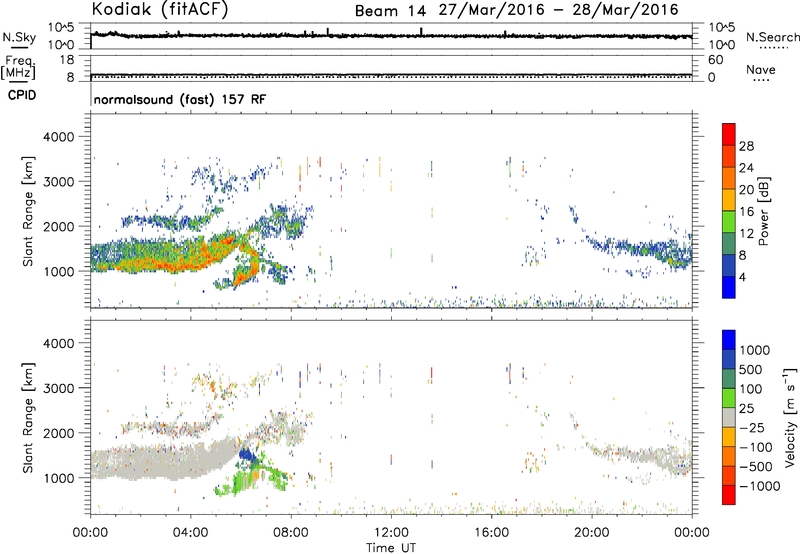Click the 20:00 time tick label
This screenshot has width=800, height=554.
(591, 533)
